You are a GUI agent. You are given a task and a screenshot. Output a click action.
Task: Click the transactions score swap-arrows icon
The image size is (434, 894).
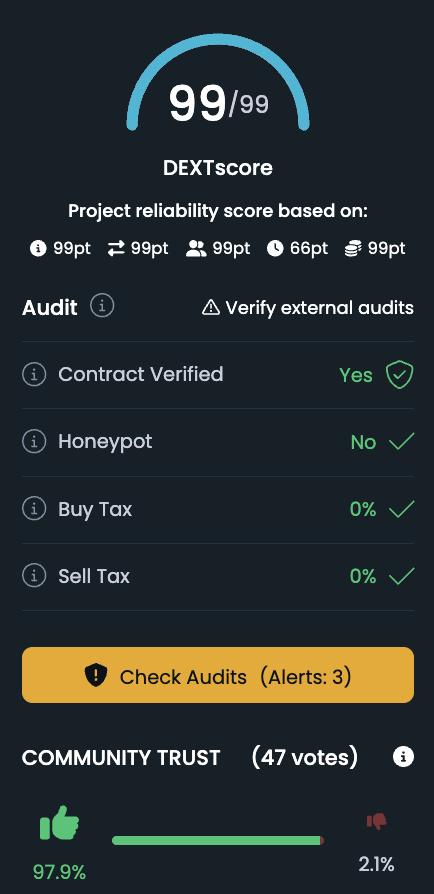click(x=116, y=249)
